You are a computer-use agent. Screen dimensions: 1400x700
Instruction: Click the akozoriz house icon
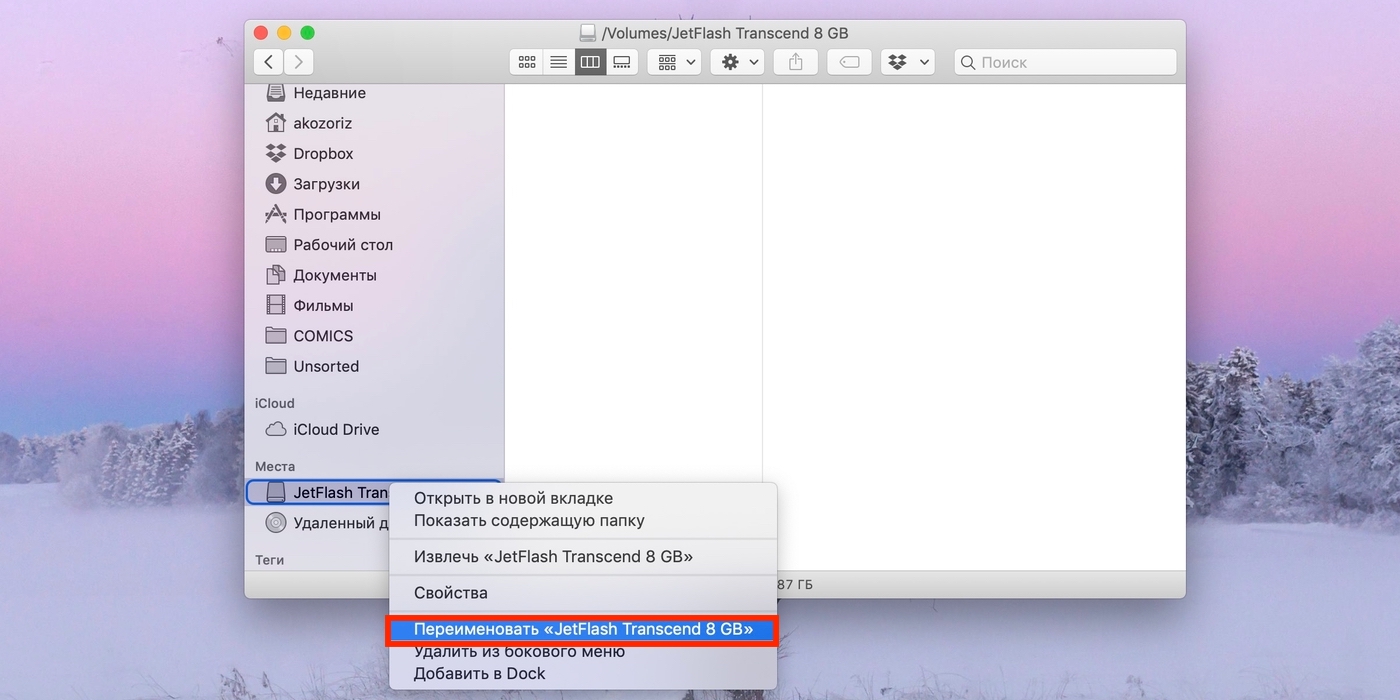click(276, 123)
